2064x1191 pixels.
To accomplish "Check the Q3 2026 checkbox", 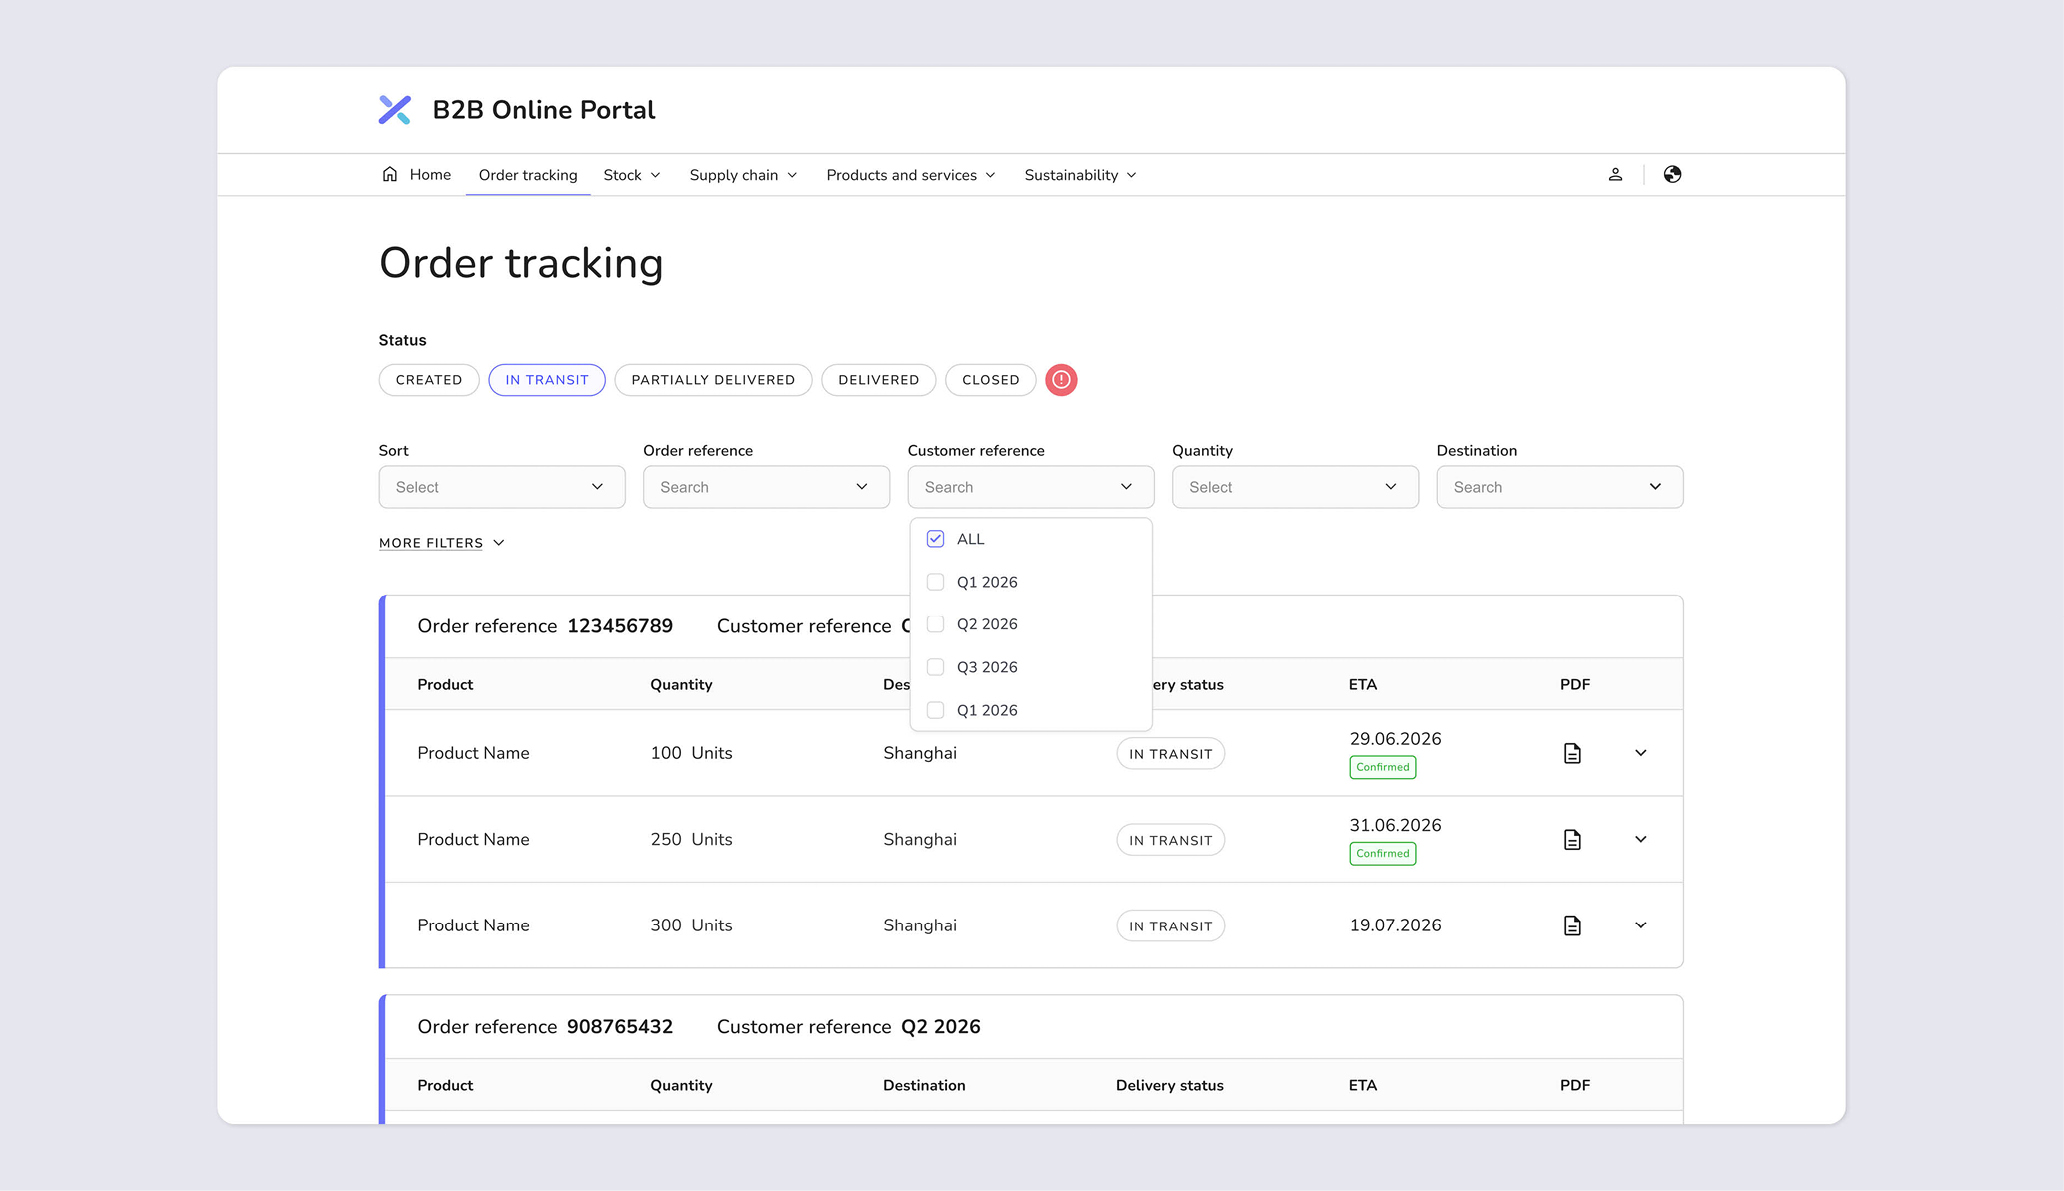I will 936,667.
